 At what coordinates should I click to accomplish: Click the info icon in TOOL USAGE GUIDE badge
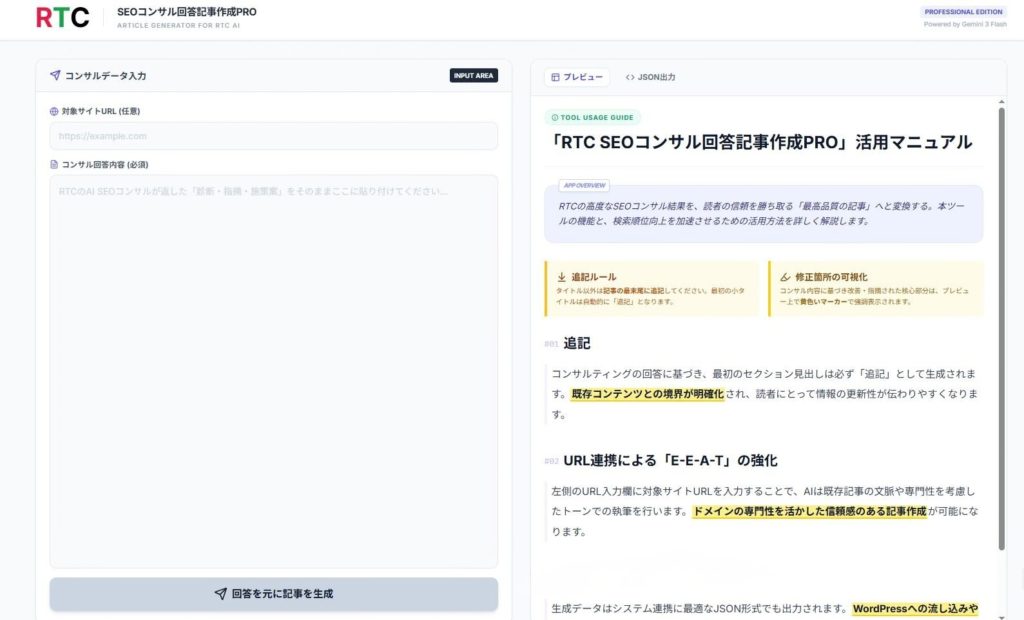(x=555, y=117)
